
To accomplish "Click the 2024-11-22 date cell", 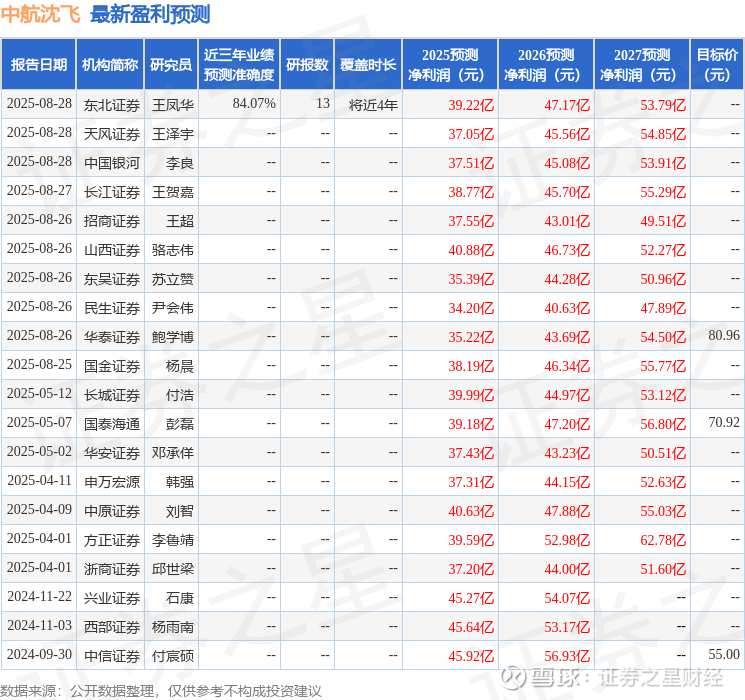I will click(39, 596).
